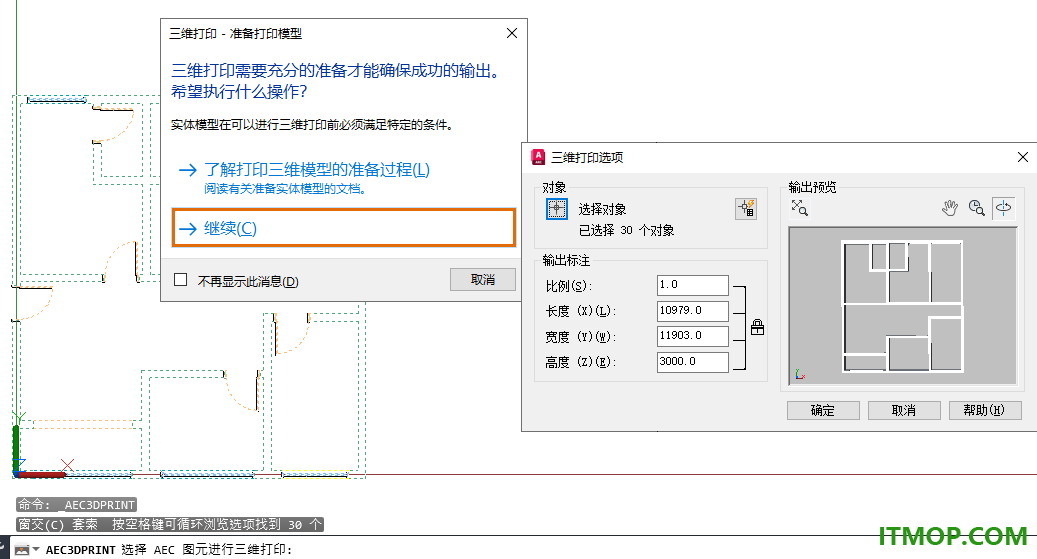Click the Help (帮助) button
Viewport: 1037px width, 559px height.
click(x=985, y=410)
